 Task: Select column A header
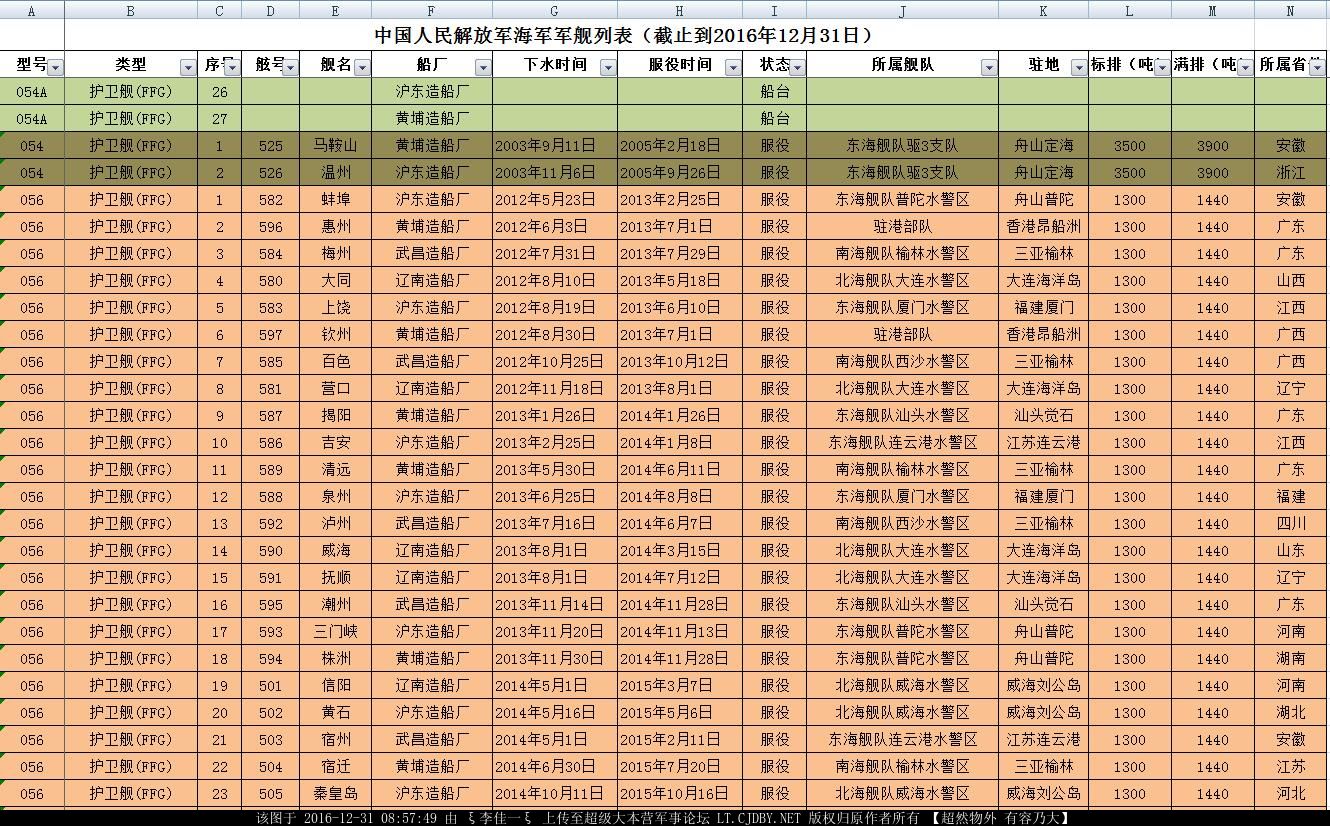[x=32, y=10]
